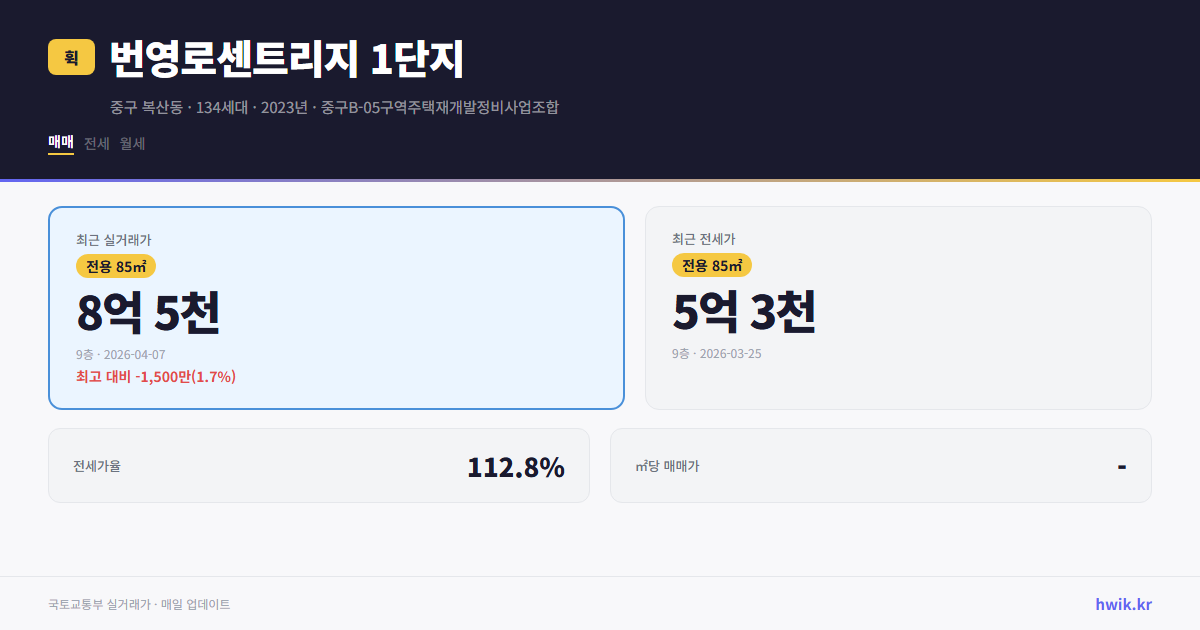Click the 전용 85㎡ badge on sale card
This screenshot has width=1200, height=630.
pyautogui.click(x=114, y=266)
